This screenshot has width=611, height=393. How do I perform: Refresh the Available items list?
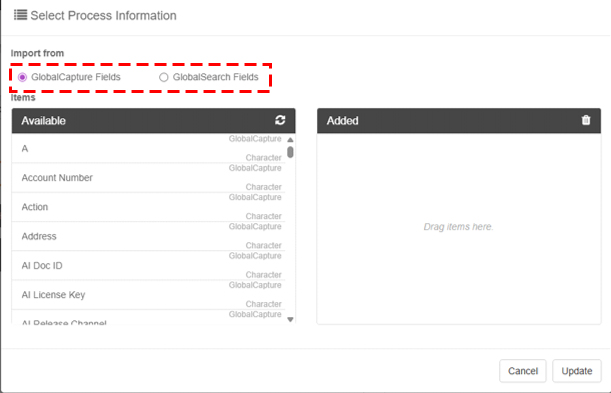pyautogui.click(x=280, y=120)
